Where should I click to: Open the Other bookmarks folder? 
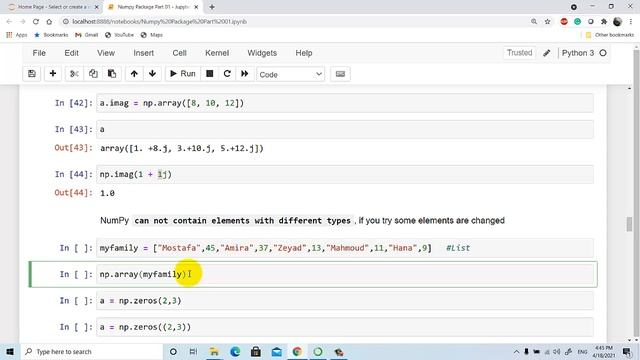[x=610, y=35]
